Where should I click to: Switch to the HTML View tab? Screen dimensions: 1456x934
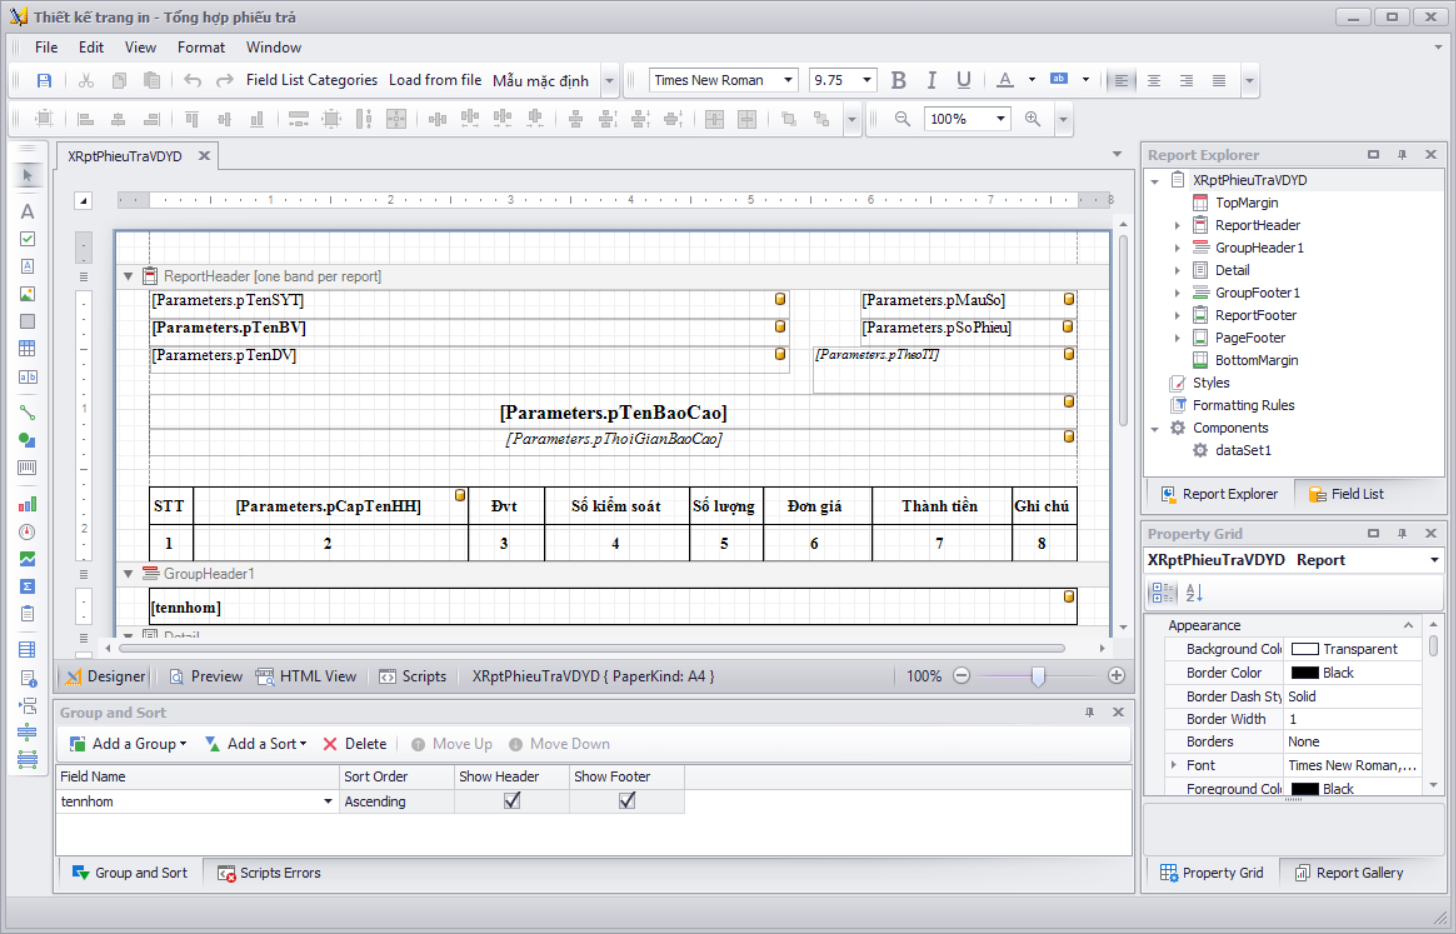click(306, 676)
